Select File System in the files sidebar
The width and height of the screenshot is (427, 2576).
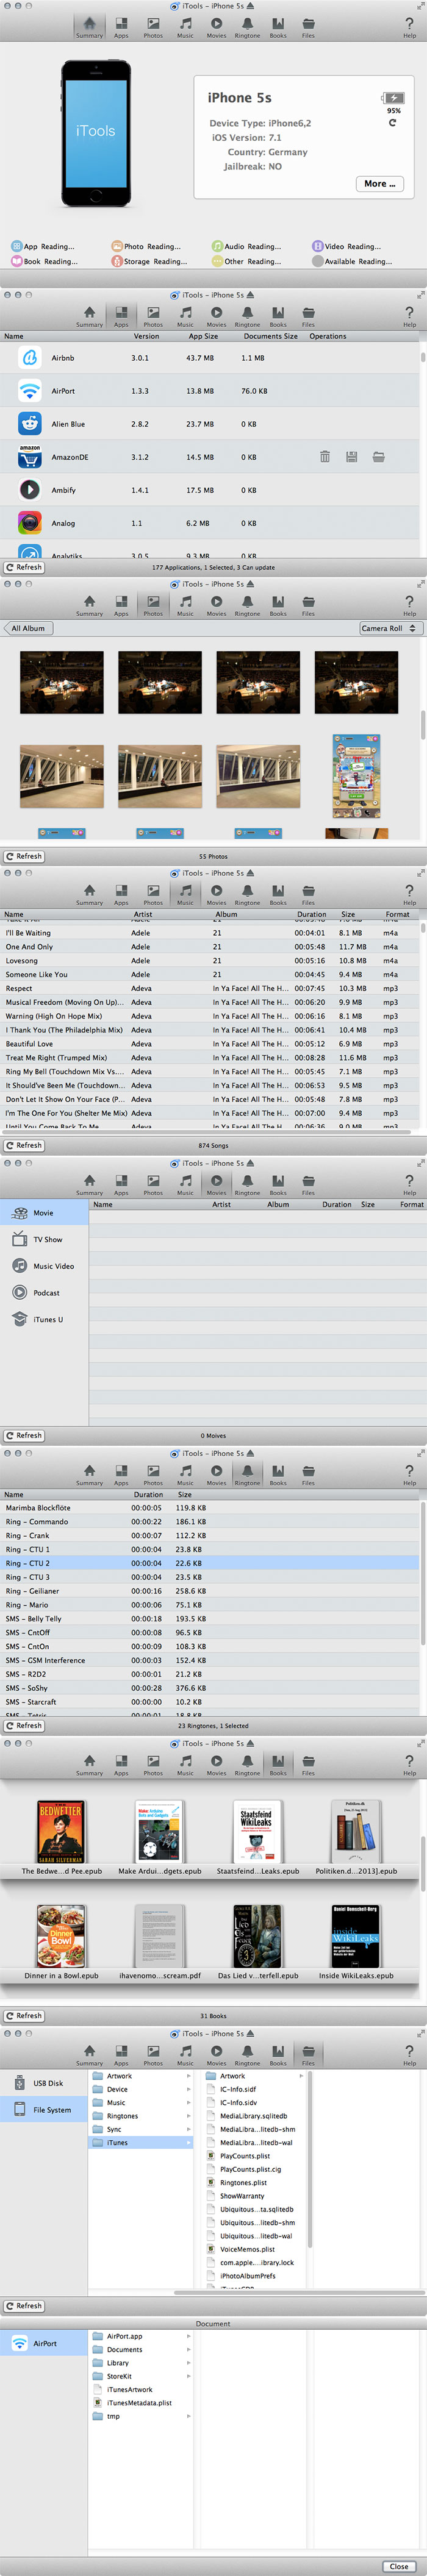tap(44, 2110)
